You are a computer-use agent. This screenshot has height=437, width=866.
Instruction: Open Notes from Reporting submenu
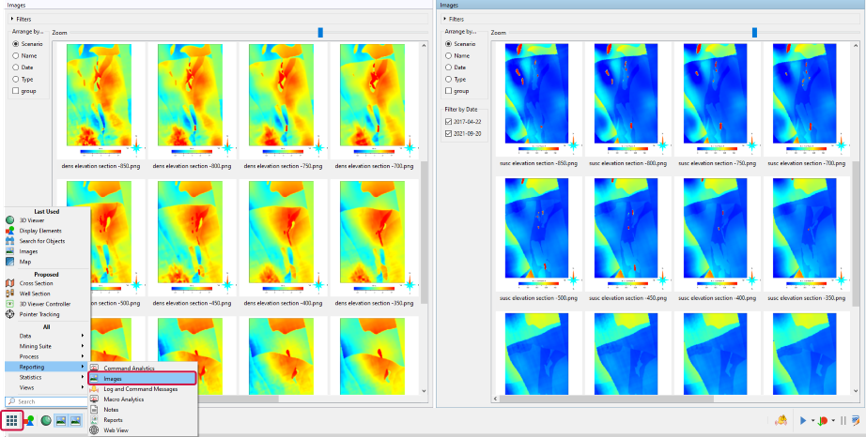pyautogui.click(x=142, y=409)
